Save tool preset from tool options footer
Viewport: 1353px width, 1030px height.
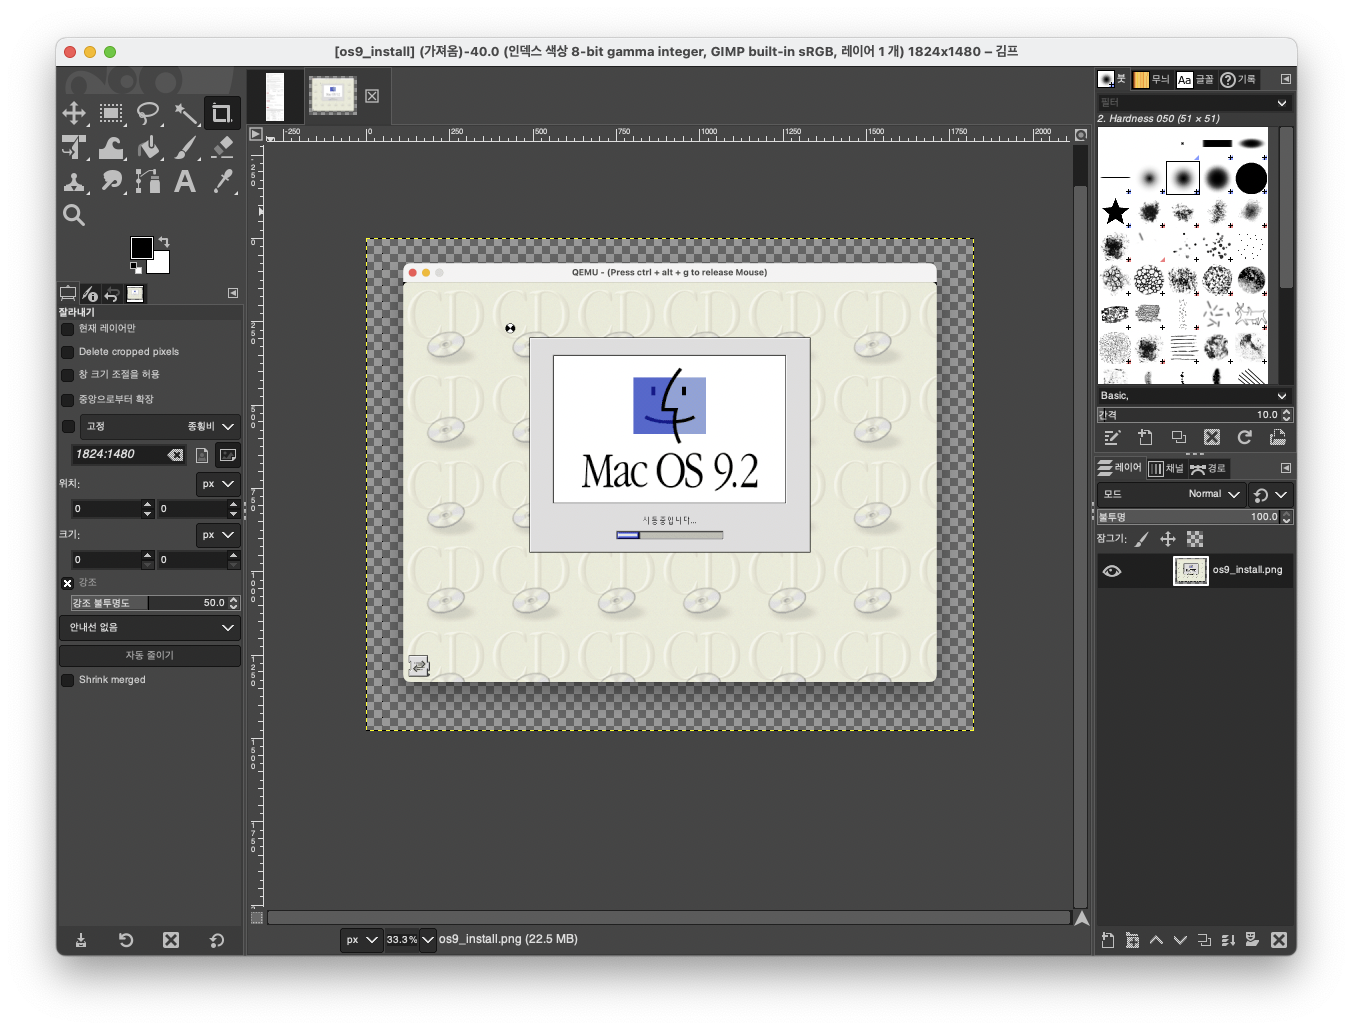click(x=81, y=940)
